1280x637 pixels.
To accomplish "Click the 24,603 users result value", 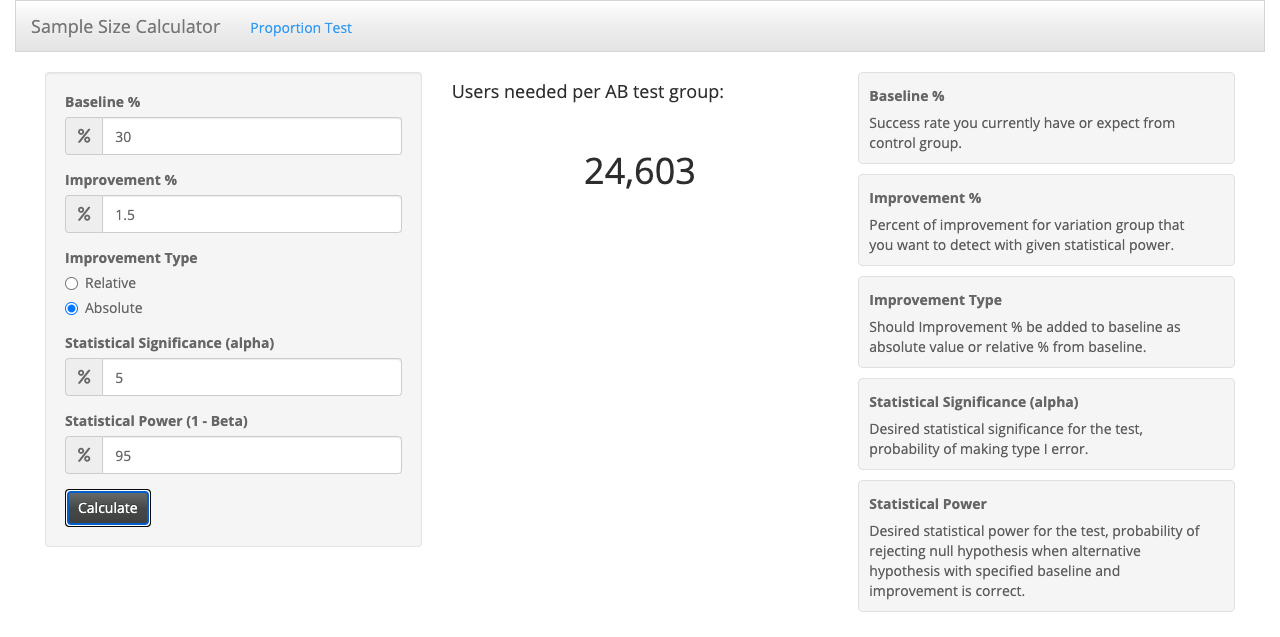I will pyautogui.click(x=639, y=171).
